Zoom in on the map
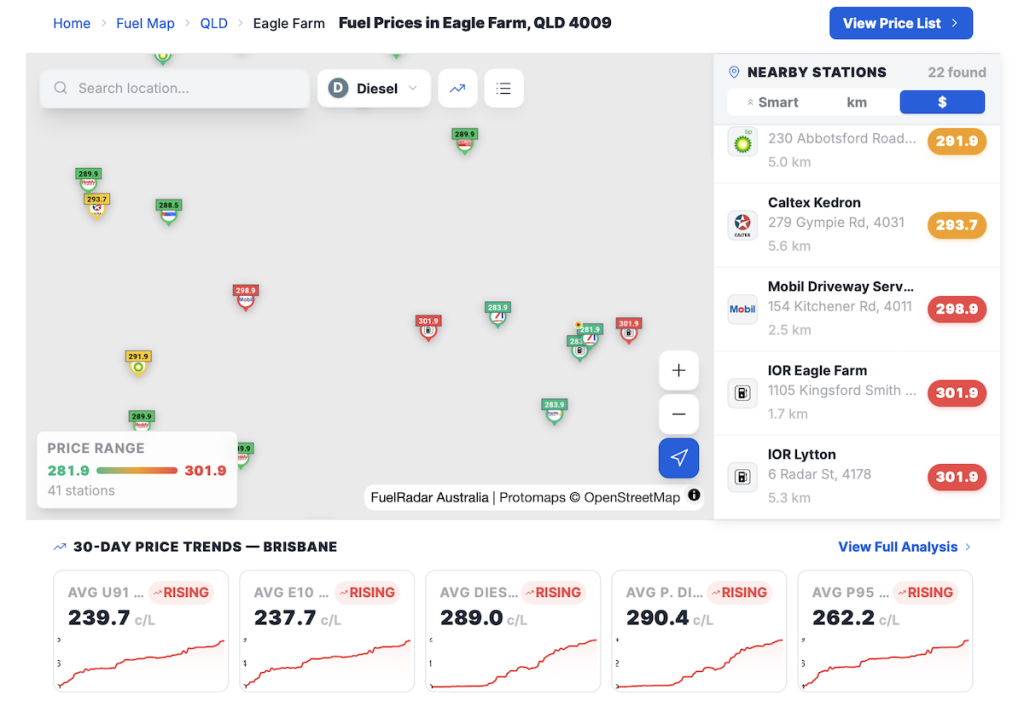Viewport: 1024px width, 701px height. 679,370
